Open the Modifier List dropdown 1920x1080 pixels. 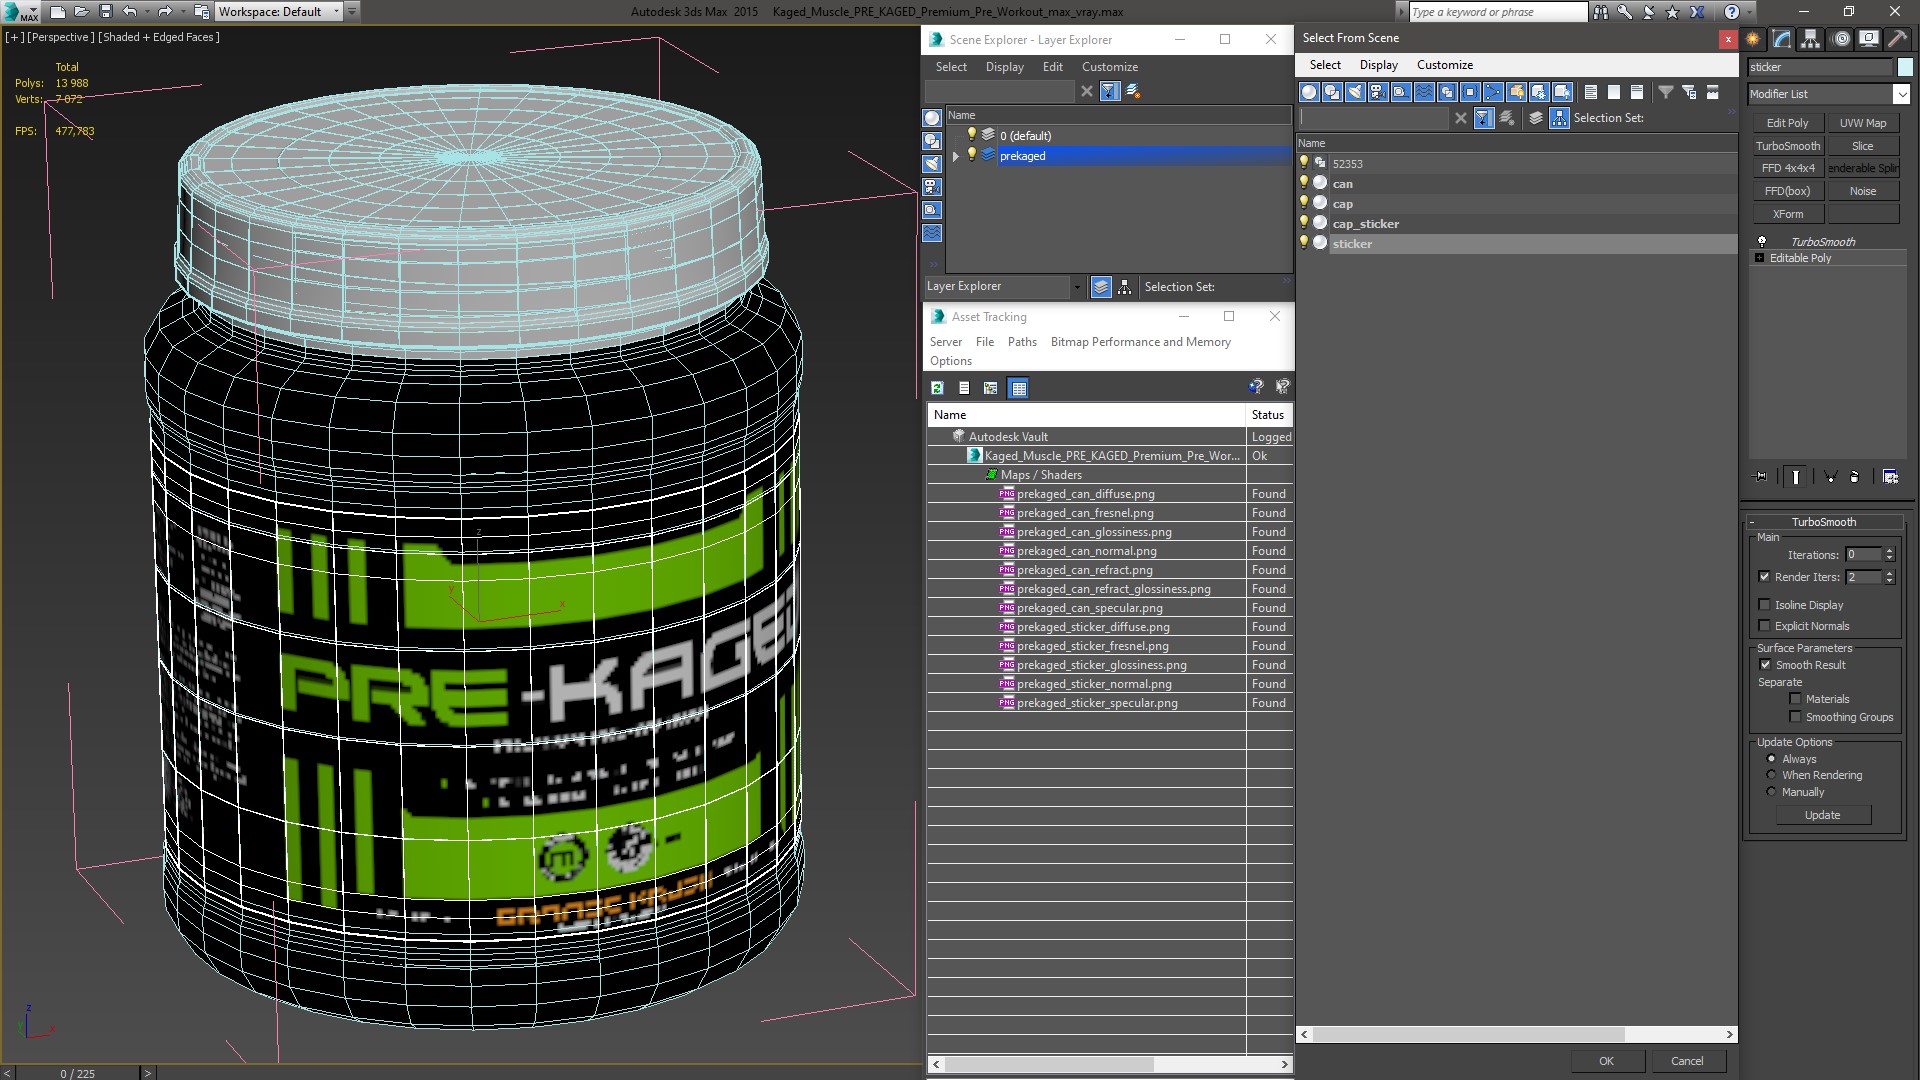click(1900, 94)
